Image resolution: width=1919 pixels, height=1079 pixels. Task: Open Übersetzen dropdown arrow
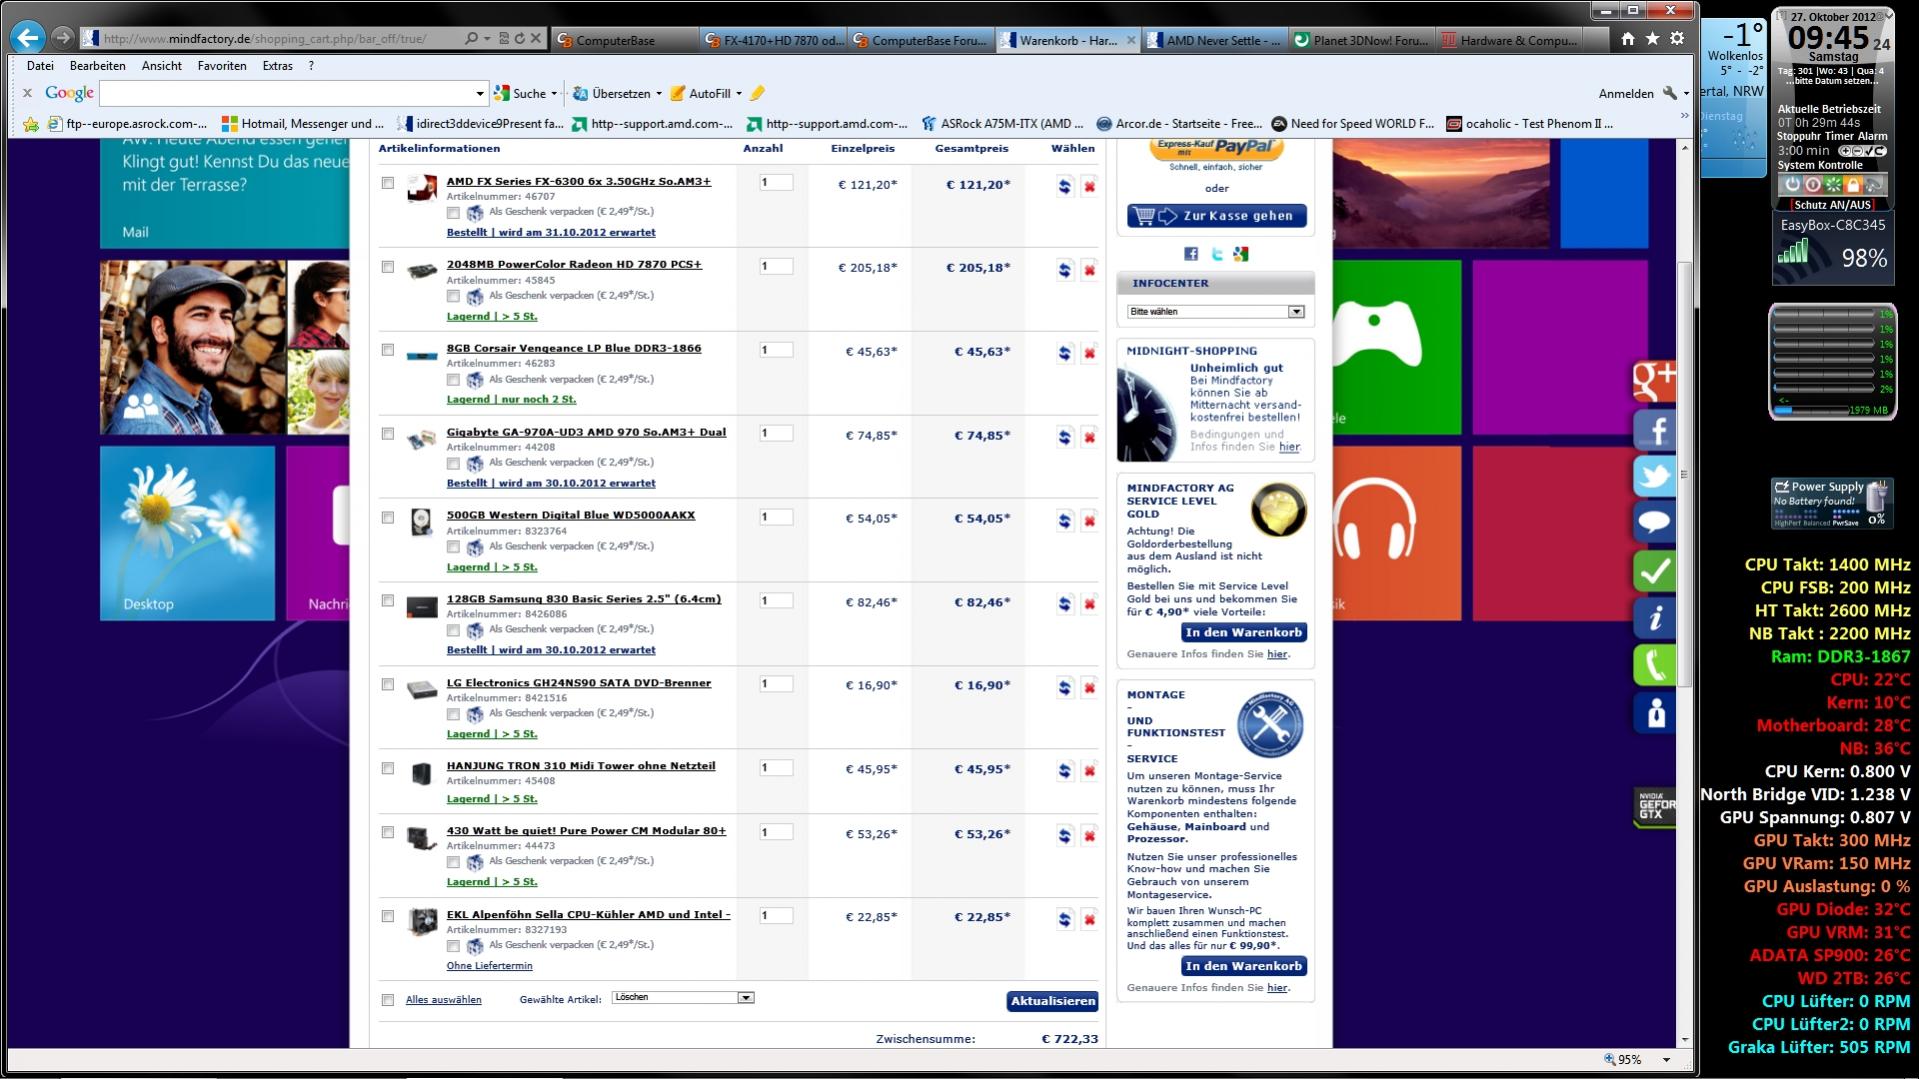coord(658,94)
